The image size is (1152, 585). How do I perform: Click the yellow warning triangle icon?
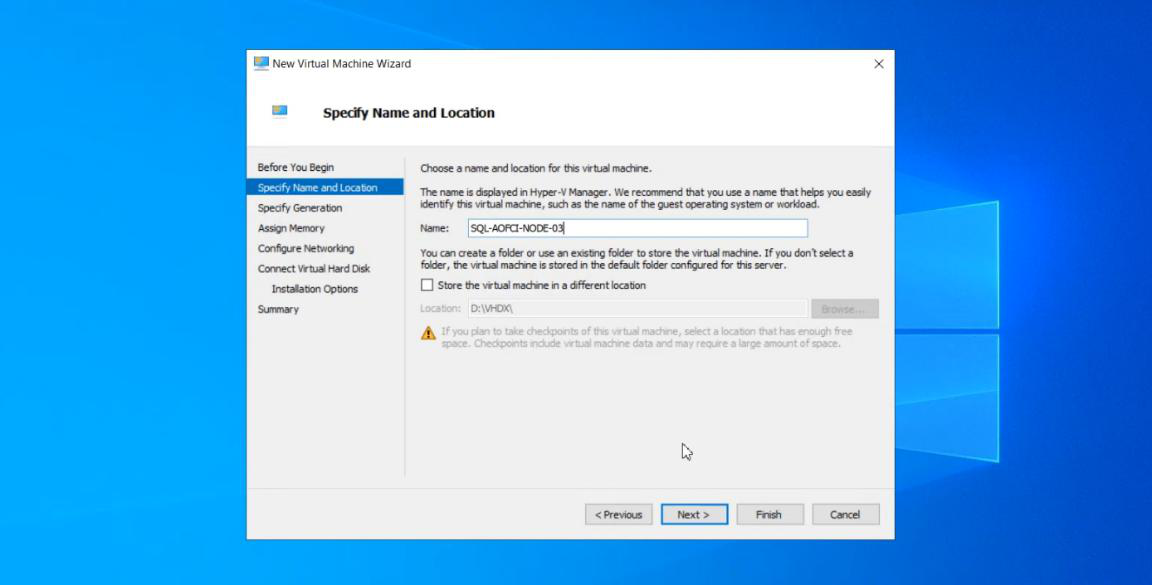pos(428,334)
